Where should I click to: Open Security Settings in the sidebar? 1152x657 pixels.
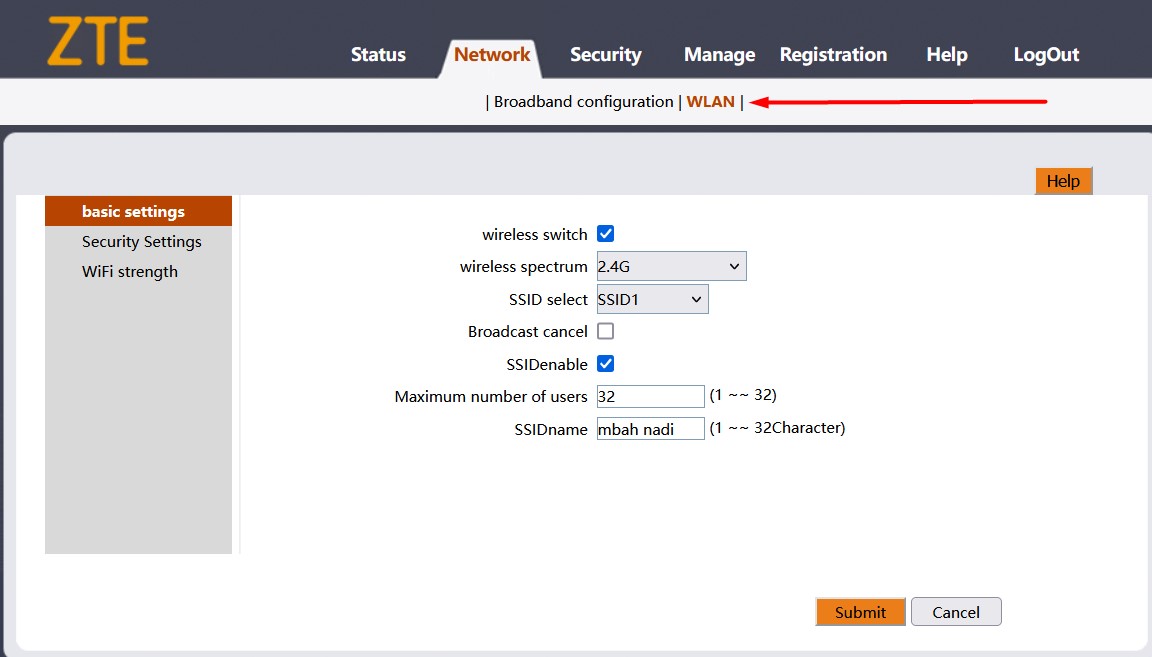point(141,242)
